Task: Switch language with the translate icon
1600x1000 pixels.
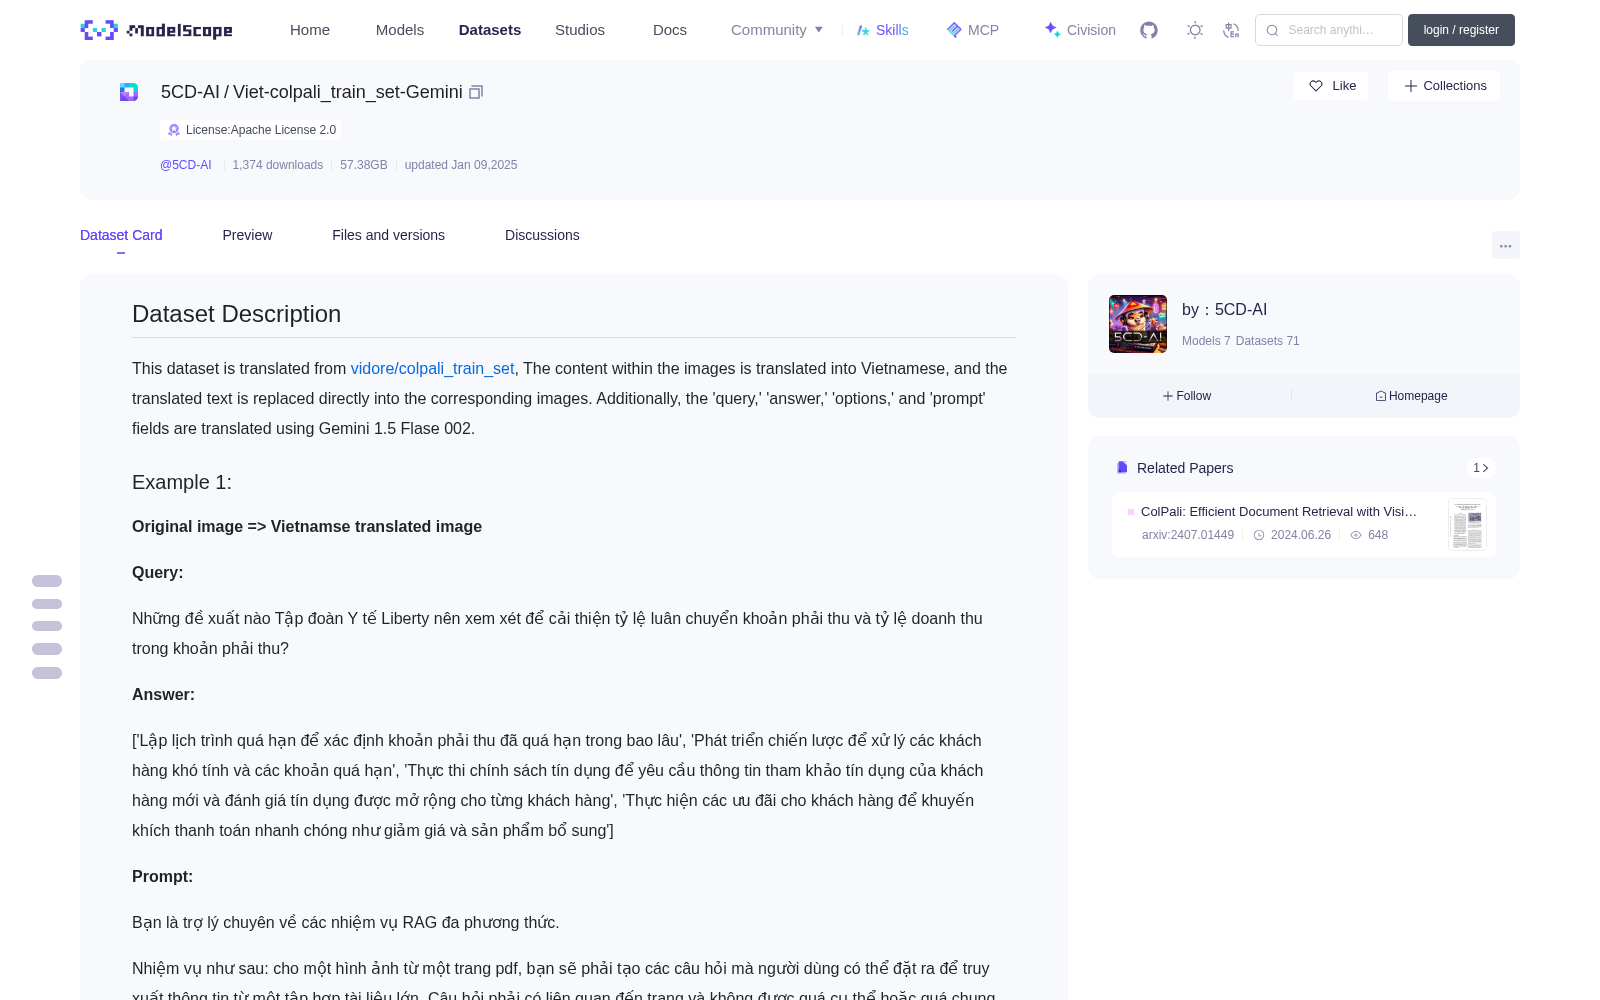Action: [x=1232, y=30]
